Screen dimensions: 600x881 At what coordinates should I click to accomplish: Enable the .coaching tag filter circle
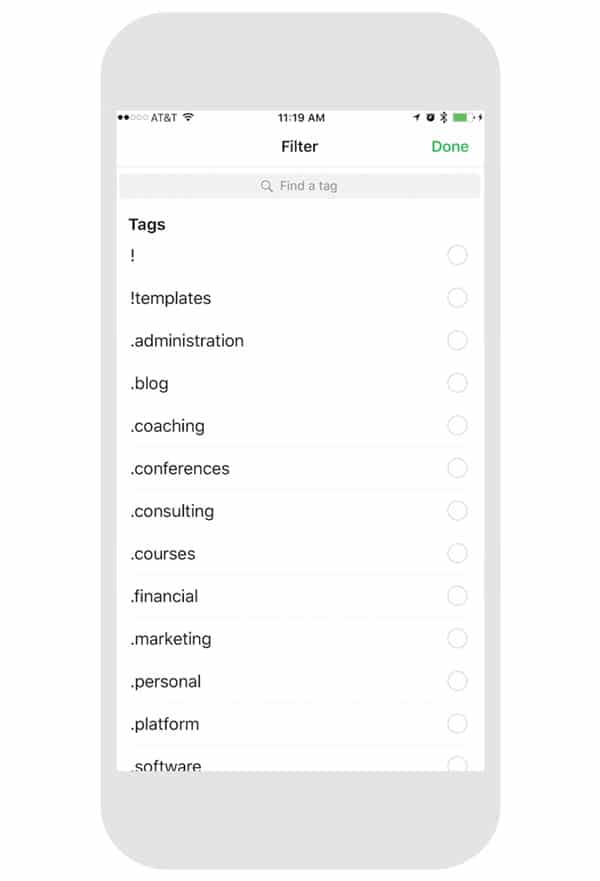coord(457,426)
